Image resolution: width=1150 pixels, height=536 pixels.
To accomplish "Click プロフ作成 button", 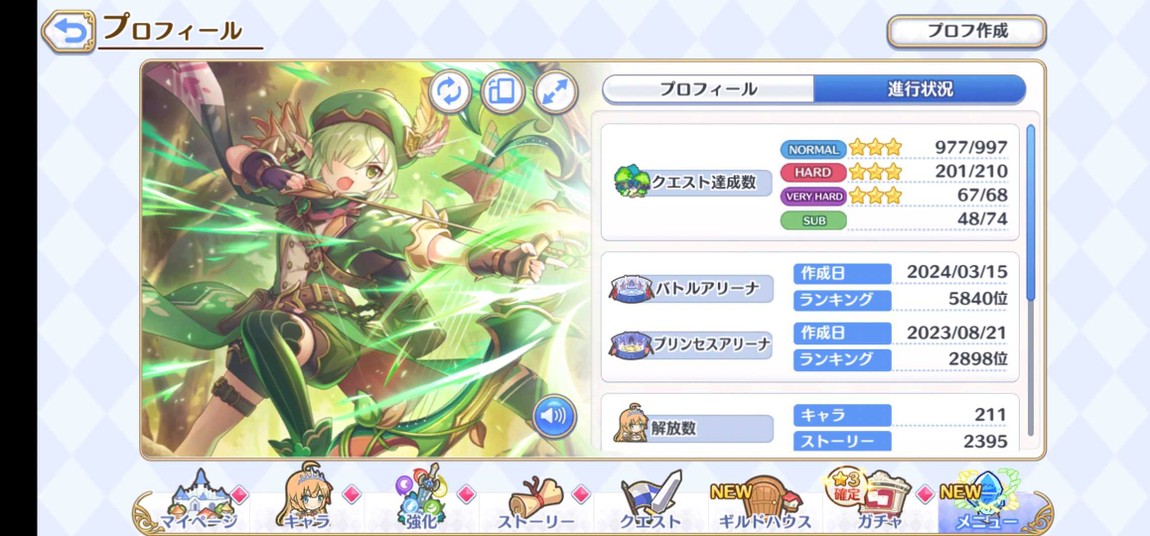I will click(x=966, y=32).
